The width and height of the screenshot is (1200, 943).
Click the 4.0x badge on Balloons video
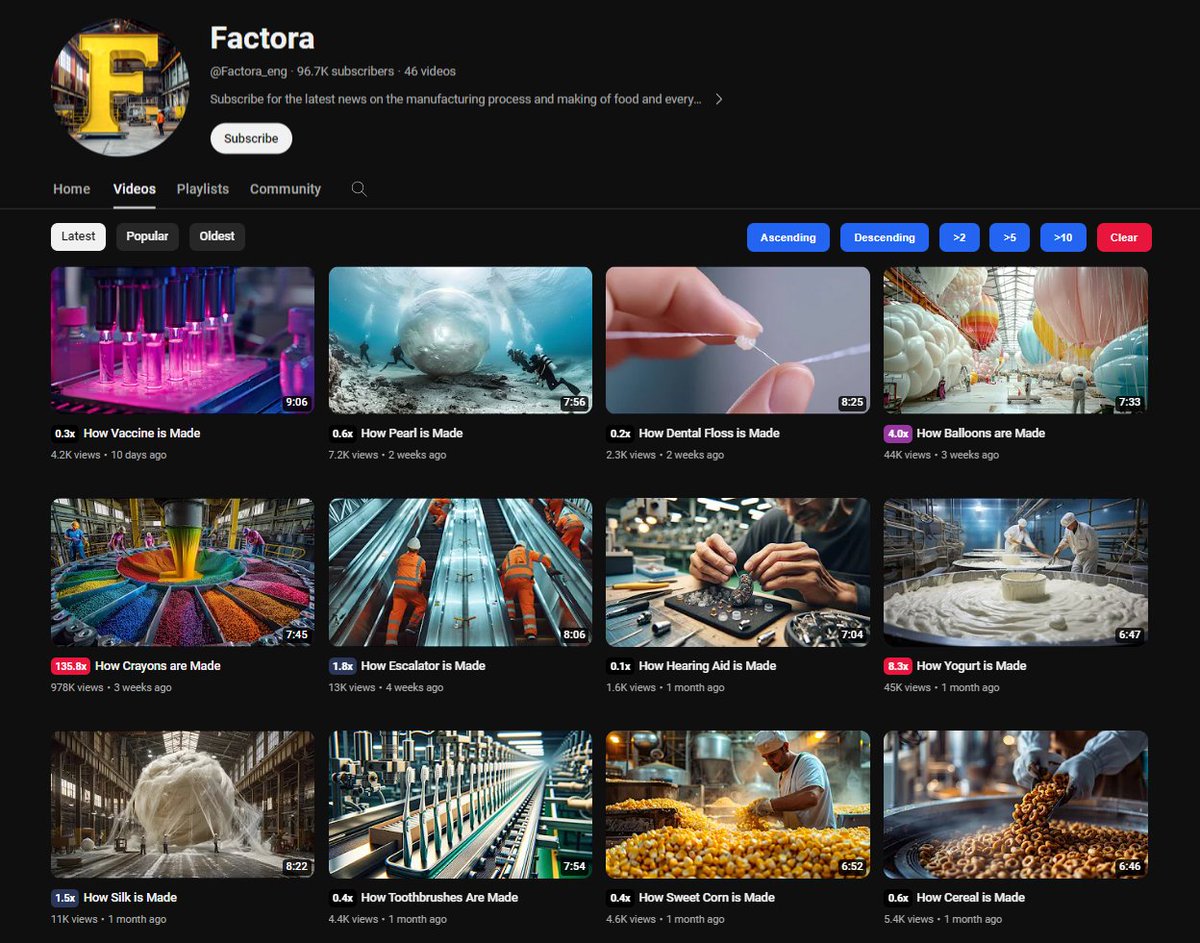898,433
